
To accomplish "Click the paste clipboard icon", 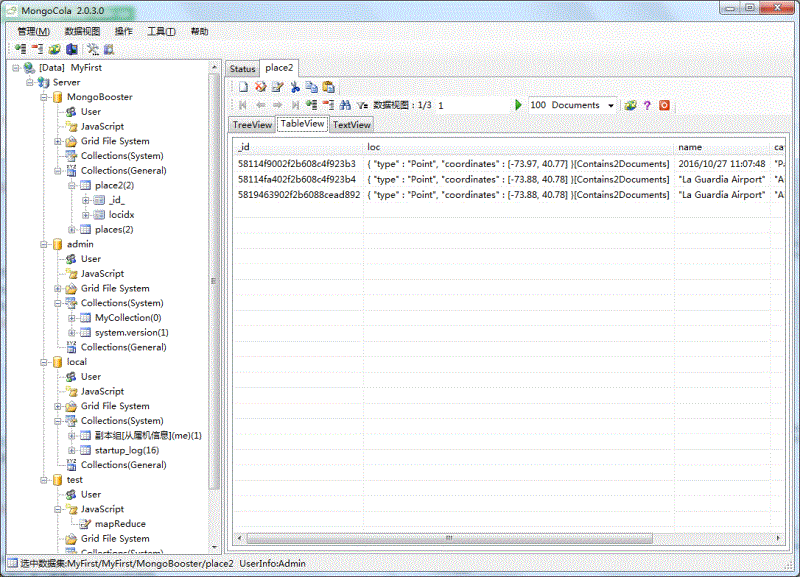I will (x=329, y=87).
